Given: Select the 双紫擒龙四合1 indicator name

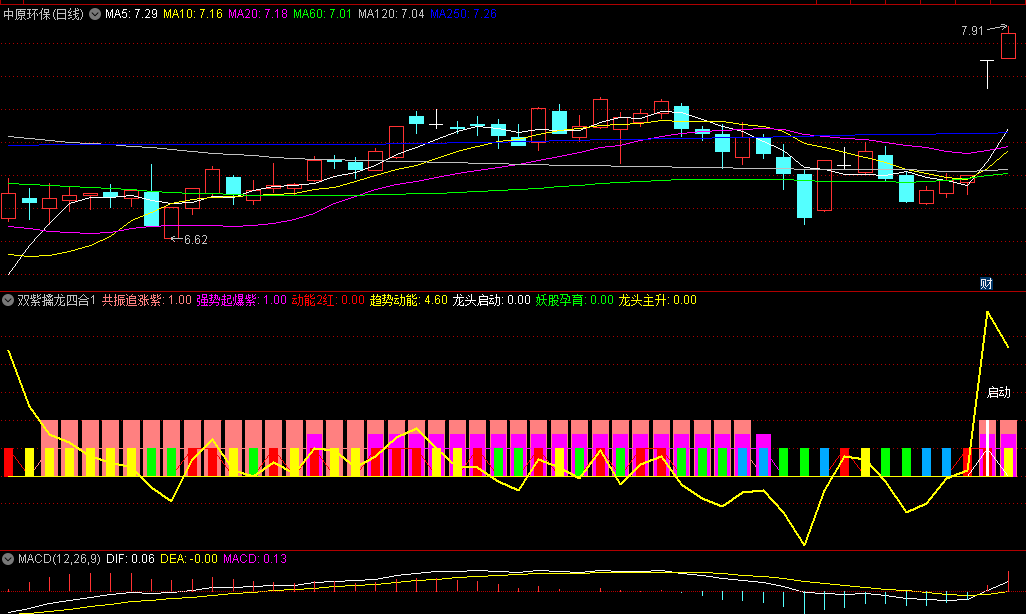Looking at the screenshot, I should pyautogui.click(x=56, y=300).
